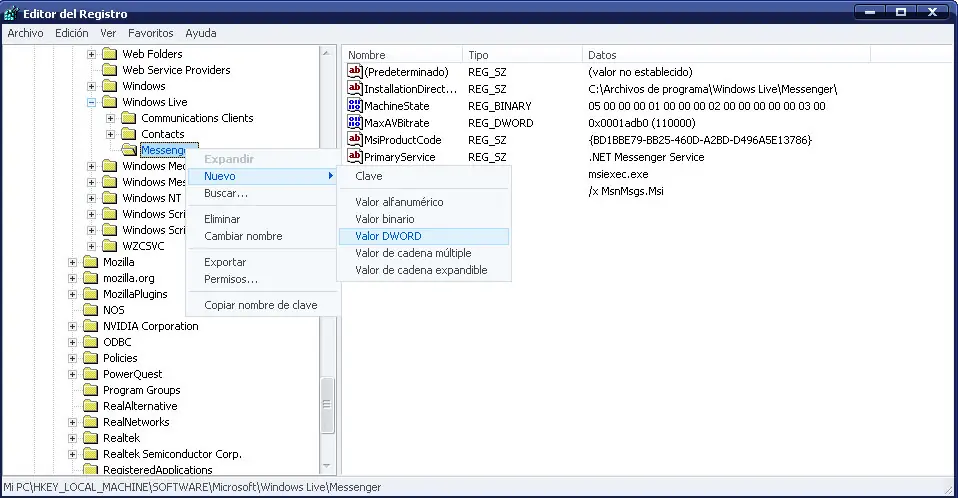Select Valor binario submenu entry
This screenshot has width=958, height=498.
click(423, 219)
